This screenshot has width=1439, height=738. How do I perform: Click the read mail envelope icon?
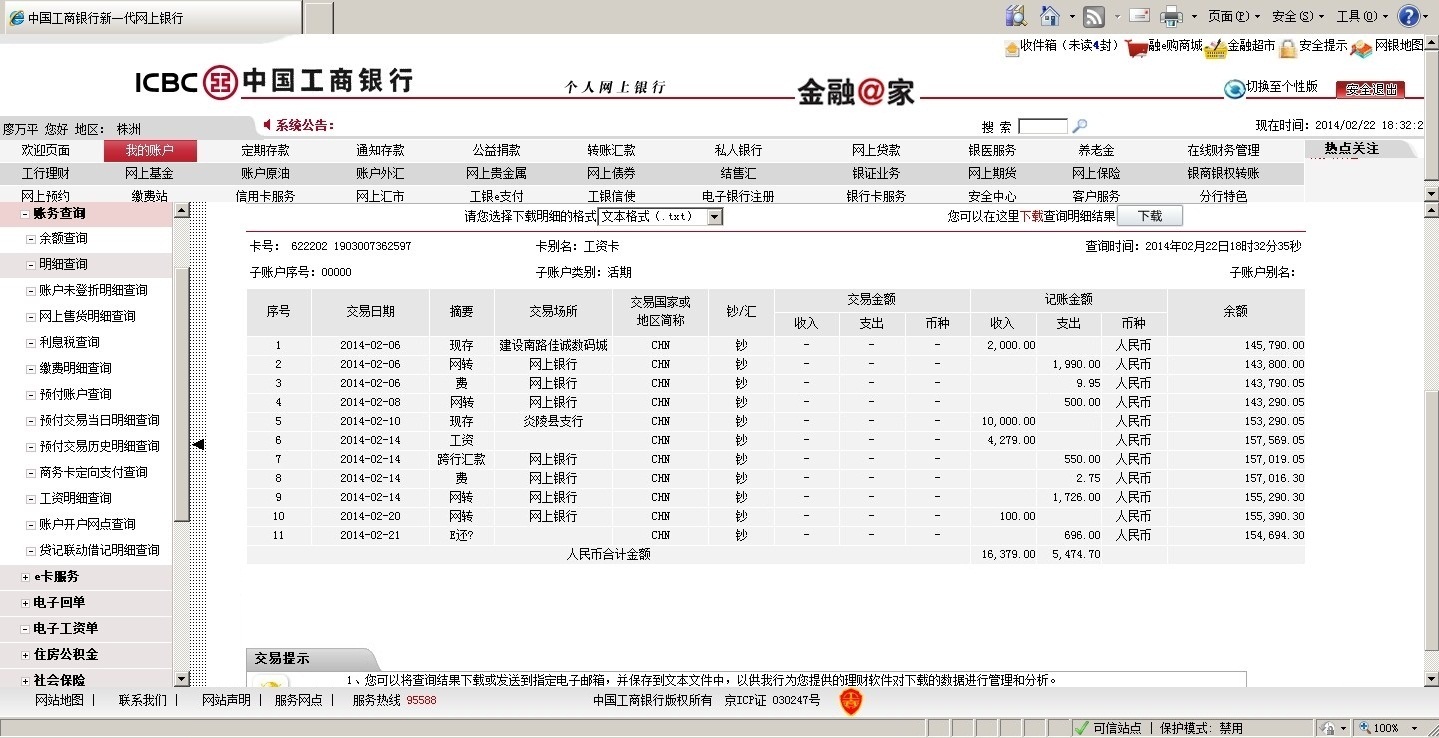[1139, 16]
